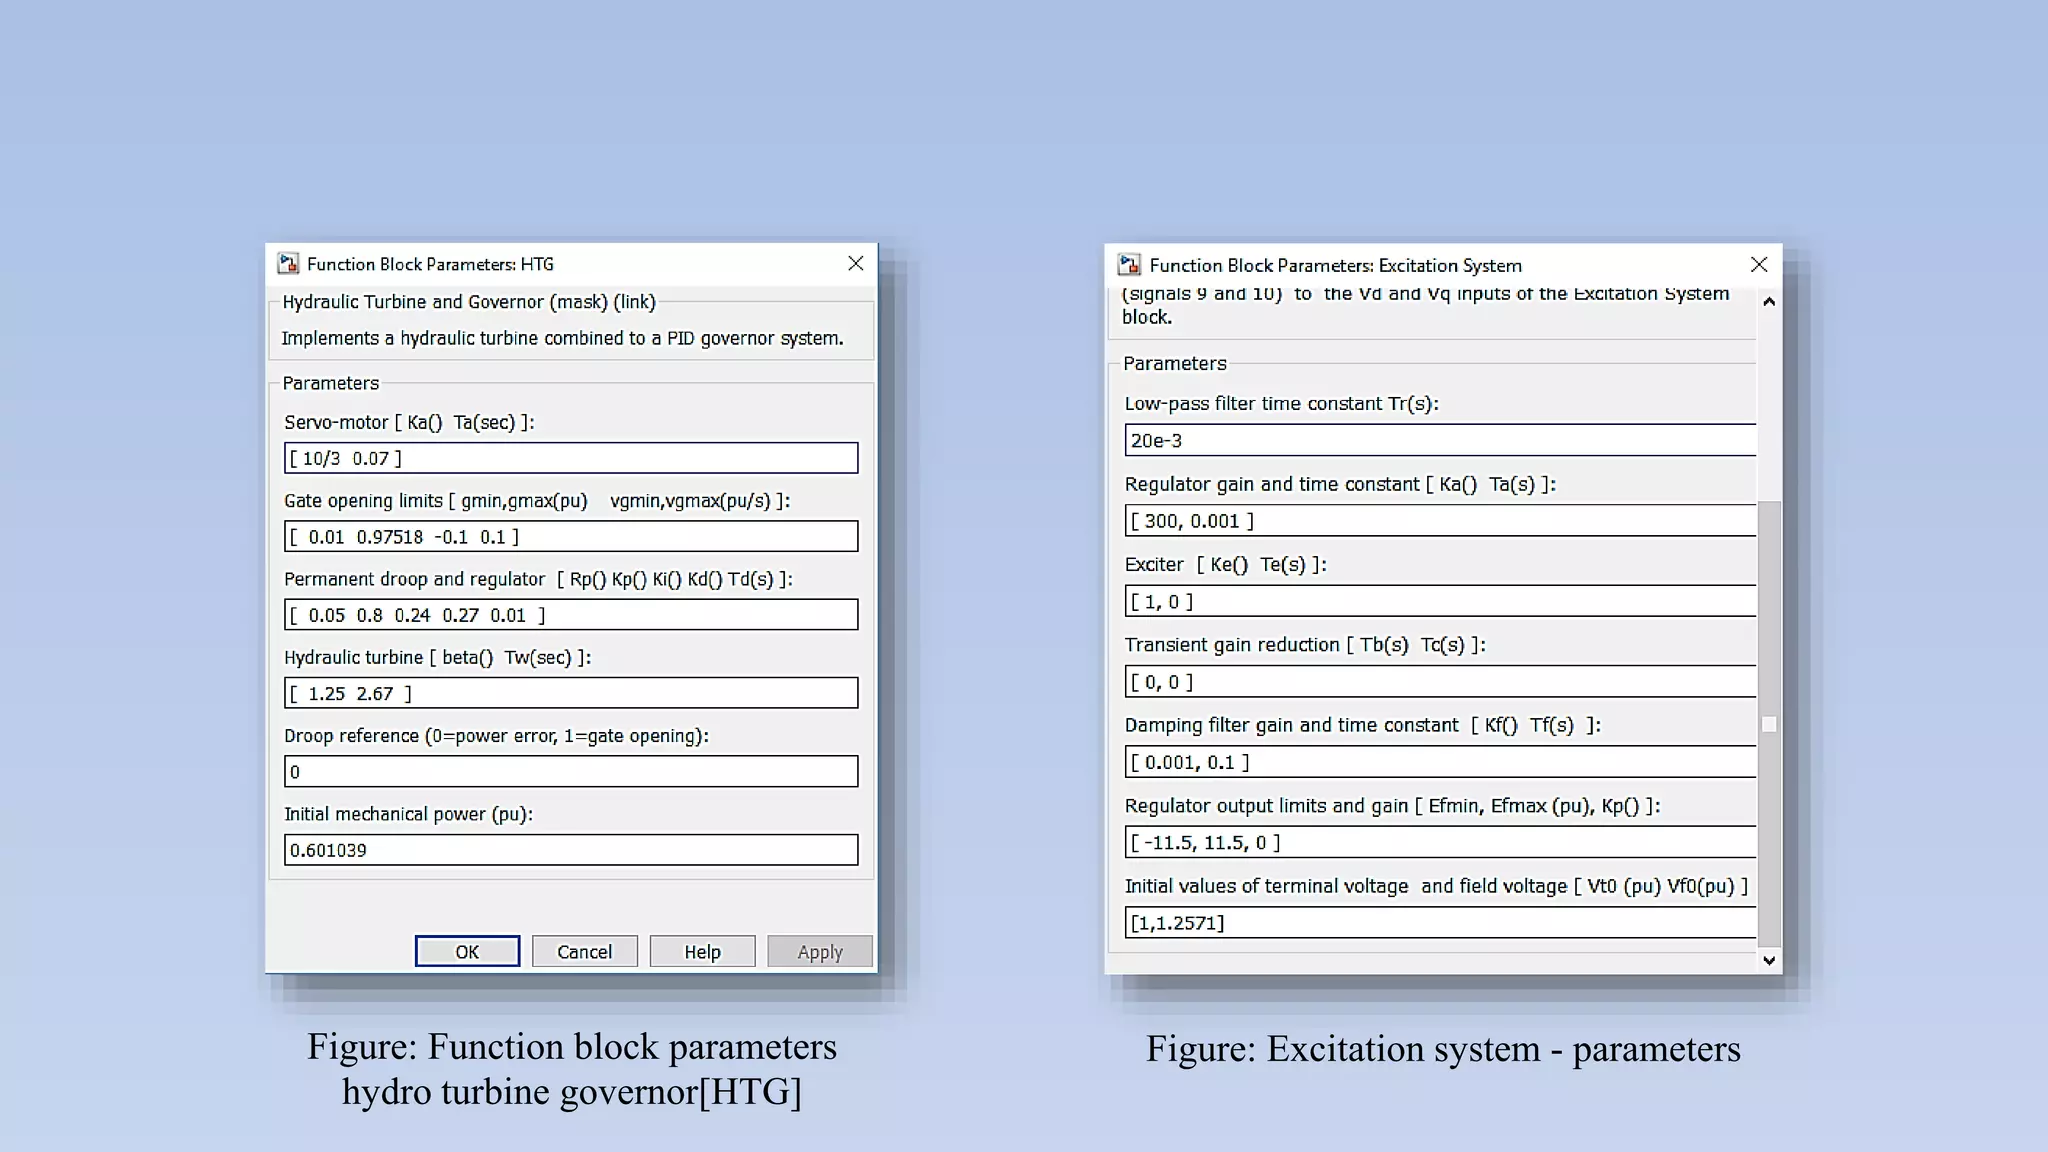Click the 'Function Block Parameters: HTG' title text
Viewport: 2048px width, 1152px height.
click(430, 264)
